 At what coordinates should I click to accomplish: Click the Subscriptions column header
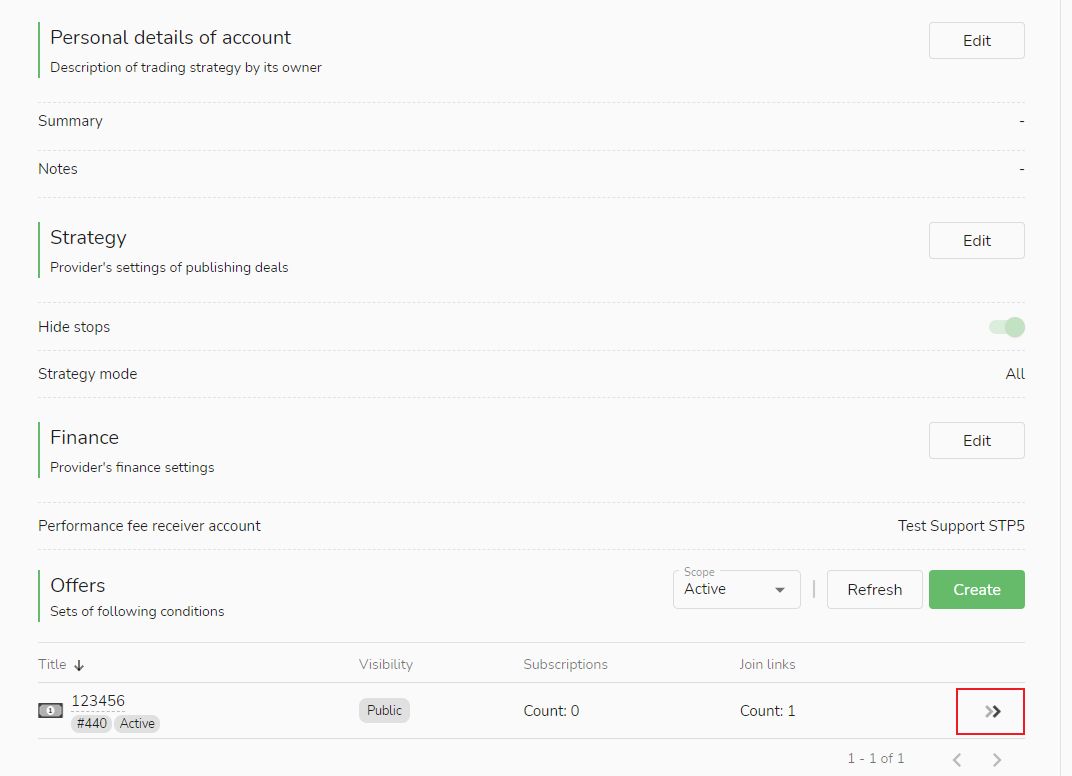[565, 665]
